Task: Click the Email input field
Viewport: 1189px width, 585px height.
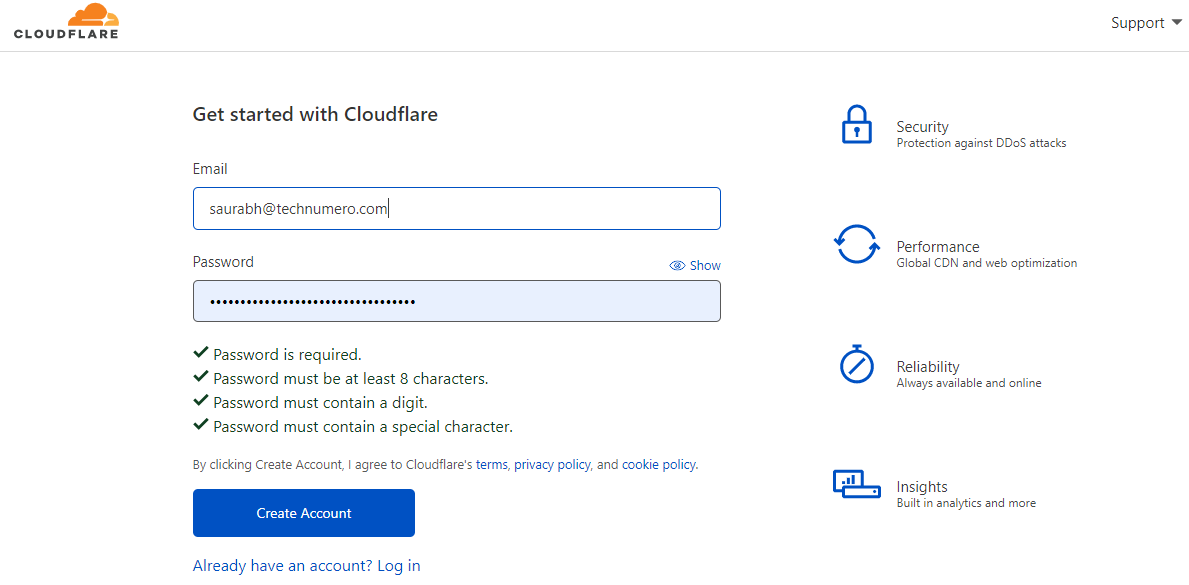Action: point(456,209)
